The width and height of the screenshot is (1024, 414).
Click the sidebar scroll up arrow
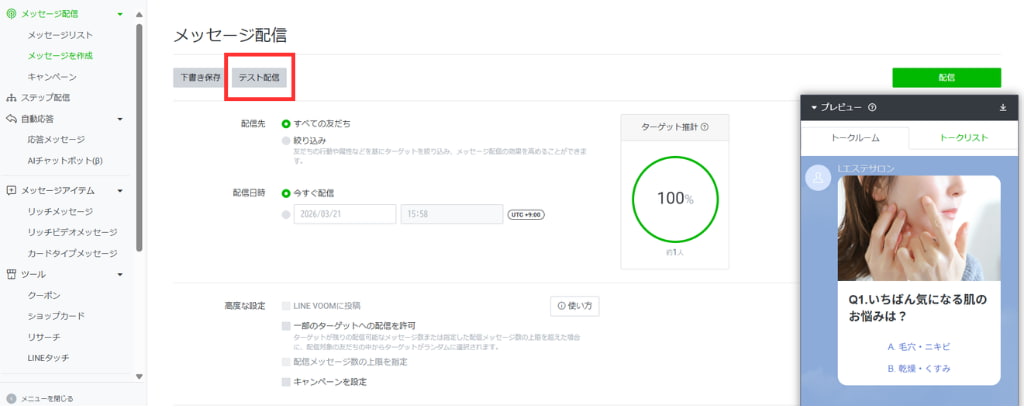click(138, 14)
